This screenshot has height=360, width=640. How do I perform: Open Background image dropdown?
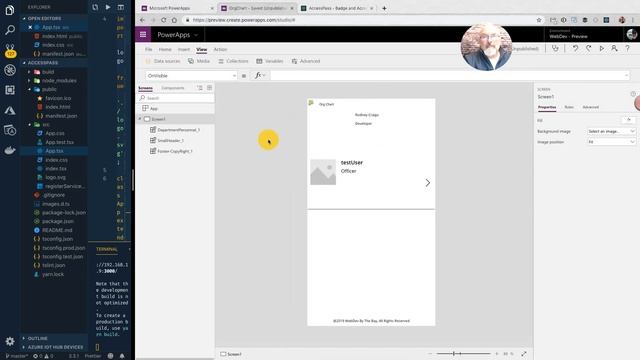tap(611, 131)
